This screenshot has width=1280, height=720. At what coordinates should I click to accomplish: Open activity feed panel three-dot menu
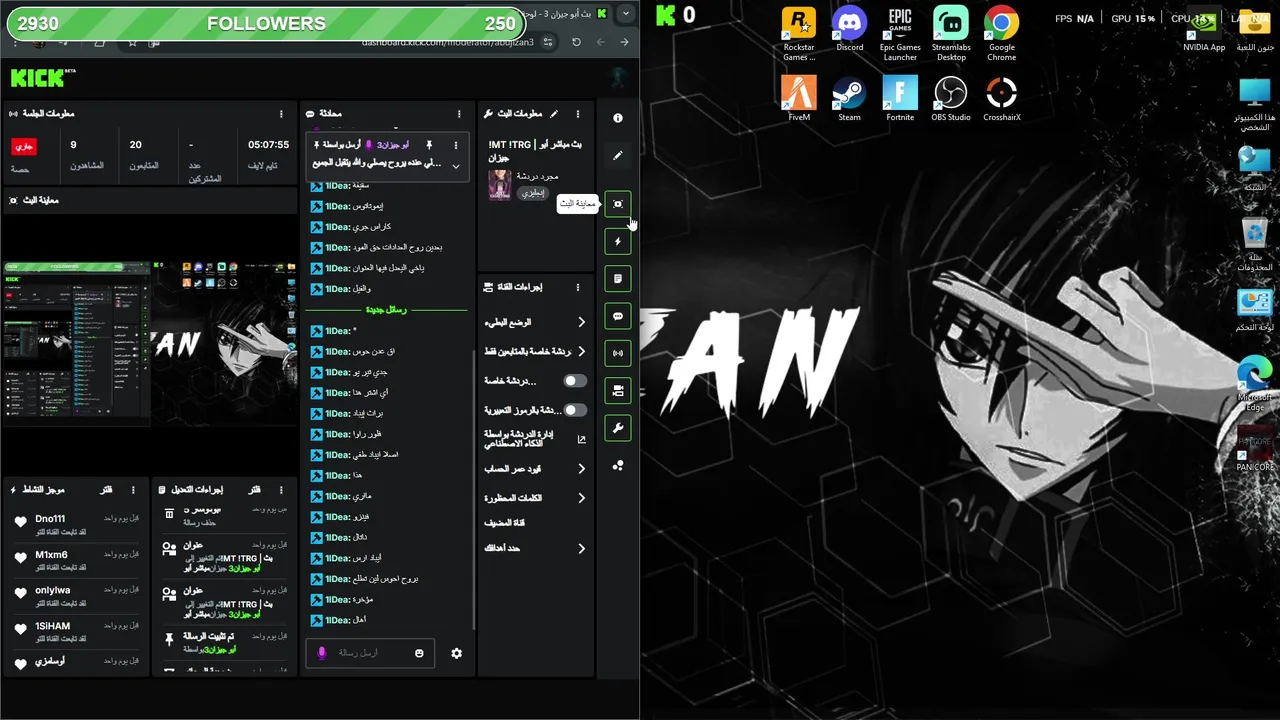coord(134,490)
